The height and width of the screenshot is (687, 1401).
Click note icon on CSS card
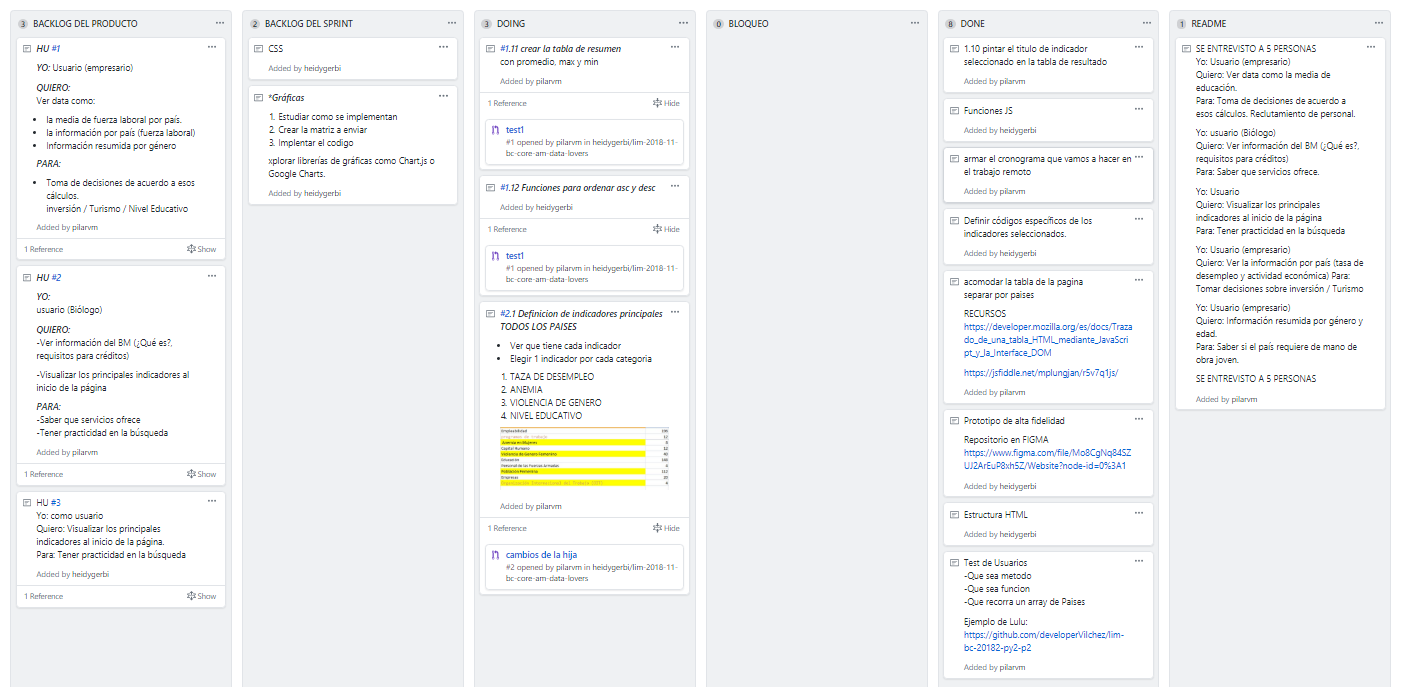click(x=258, y=48)
